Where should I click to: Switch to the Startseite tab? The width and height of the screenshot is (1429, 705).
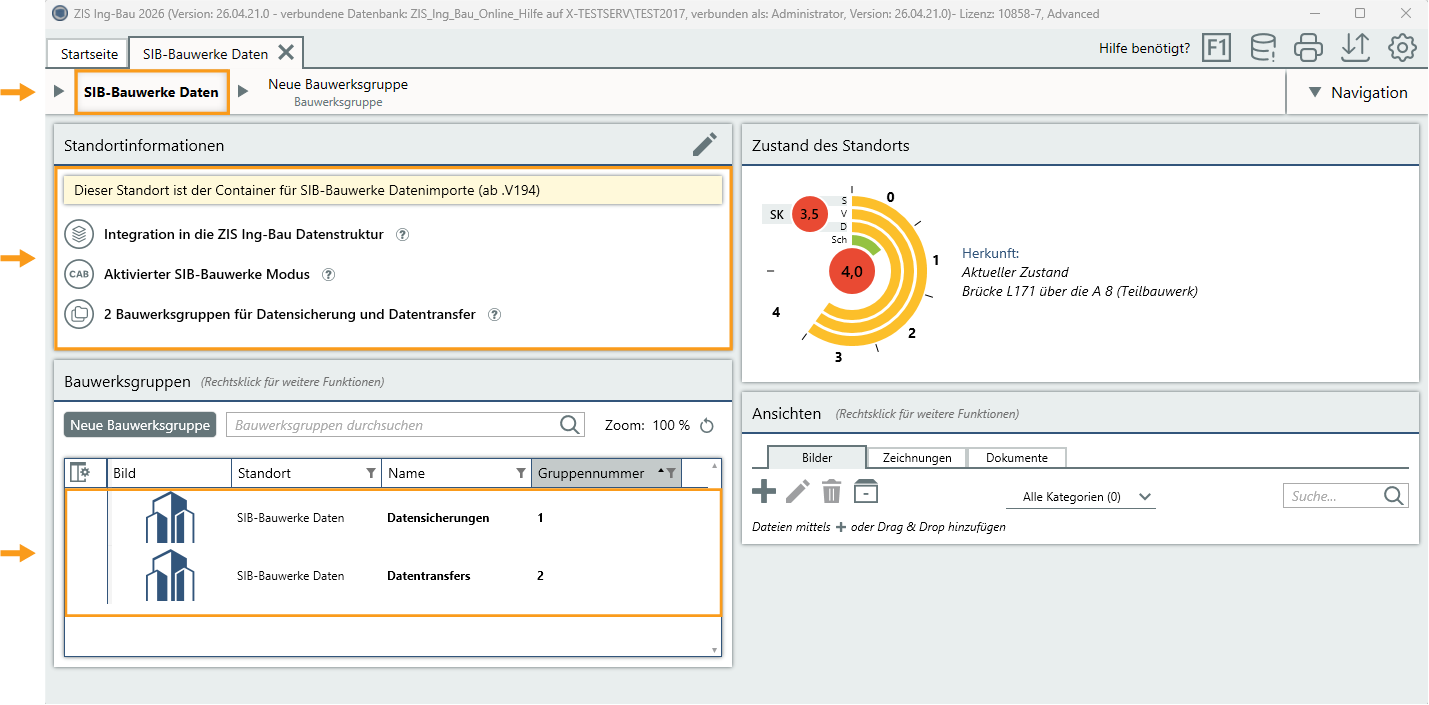89,54
